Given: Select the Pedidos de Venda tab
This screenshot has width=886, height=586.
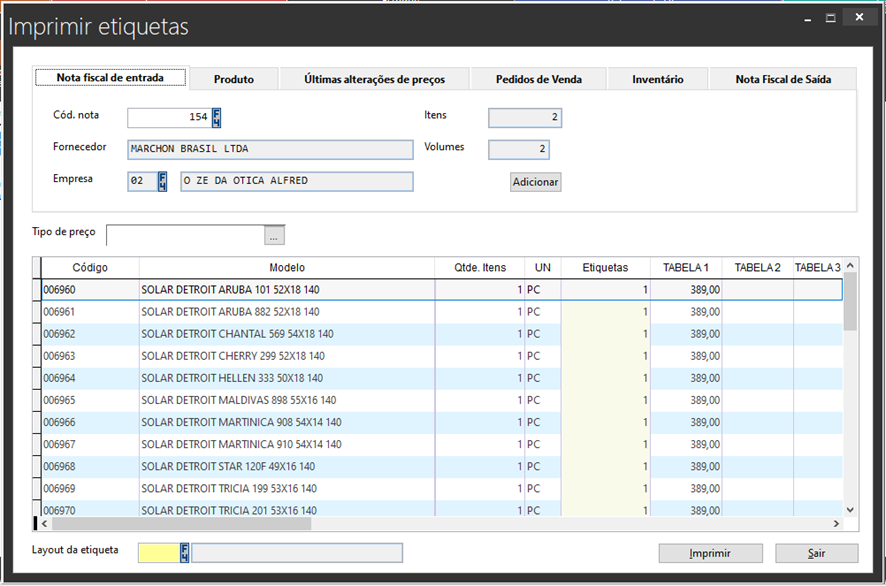Looking at the screenshot, I should point(538,79).
